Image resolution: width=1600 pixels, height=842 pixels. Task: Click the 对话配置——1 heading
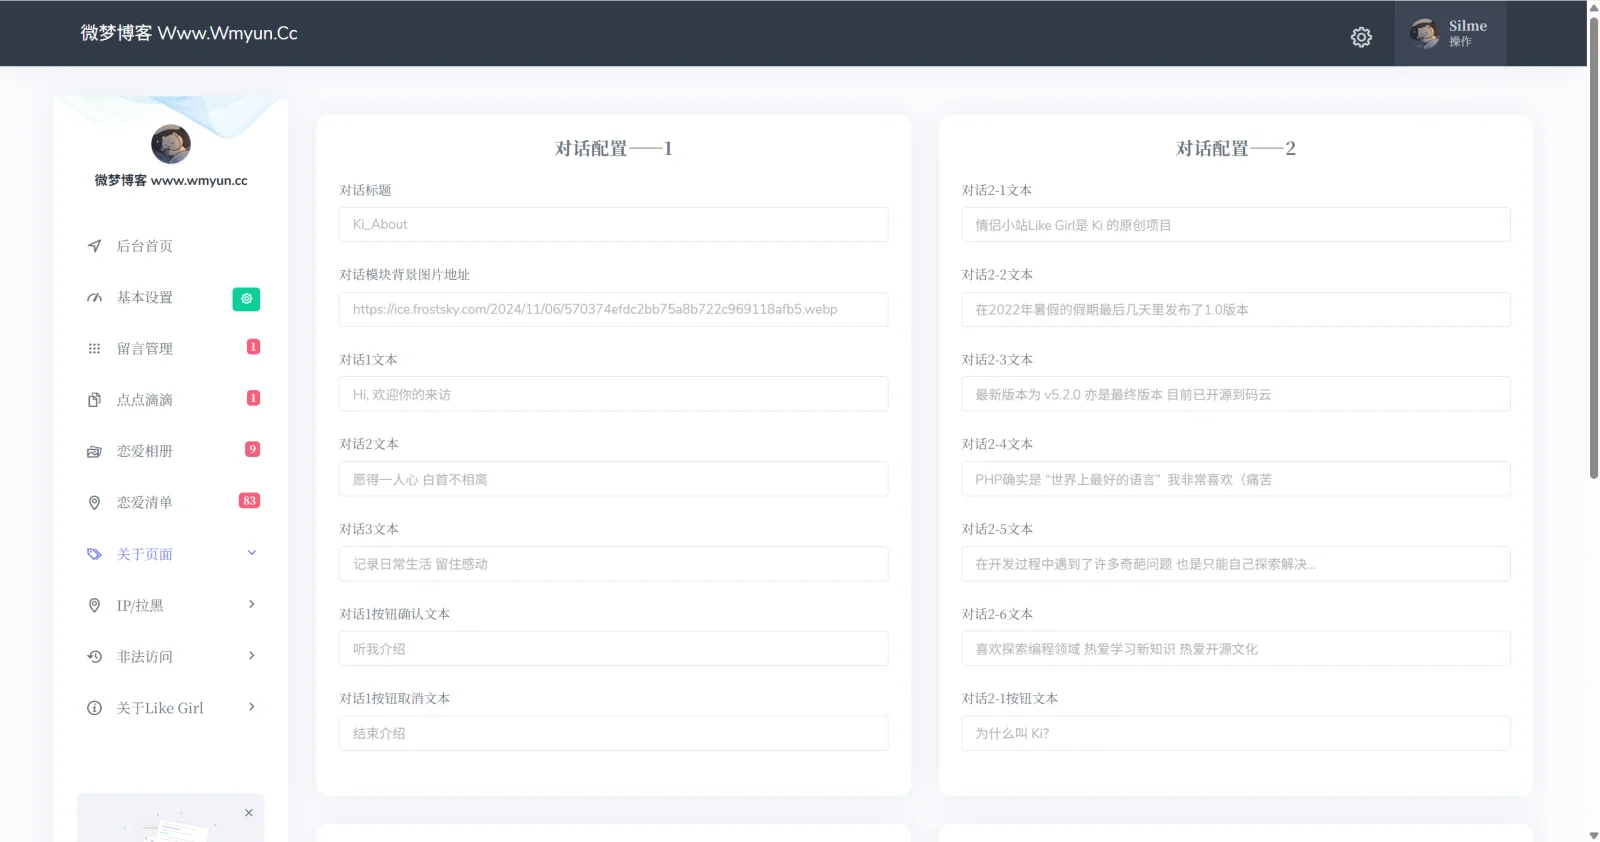point(613,149)
